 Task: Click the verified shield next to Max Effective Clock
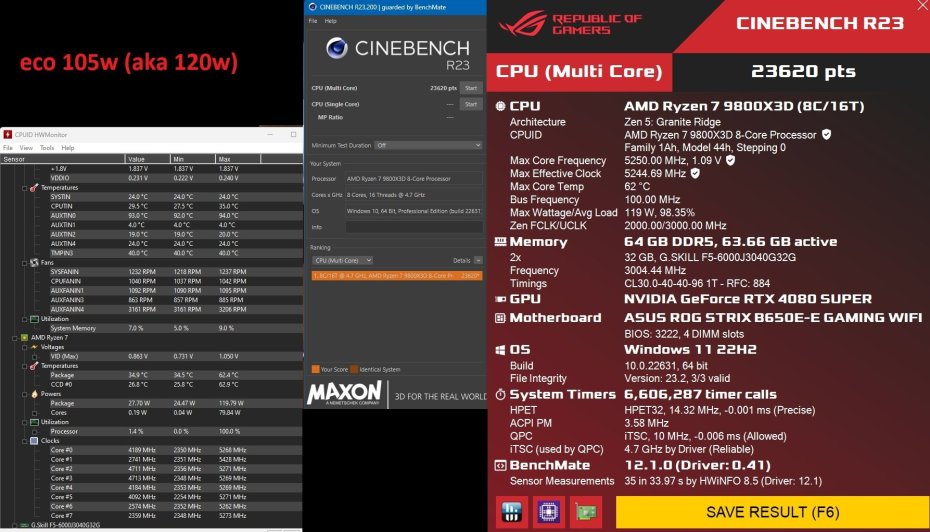click(x=695, y=173)
